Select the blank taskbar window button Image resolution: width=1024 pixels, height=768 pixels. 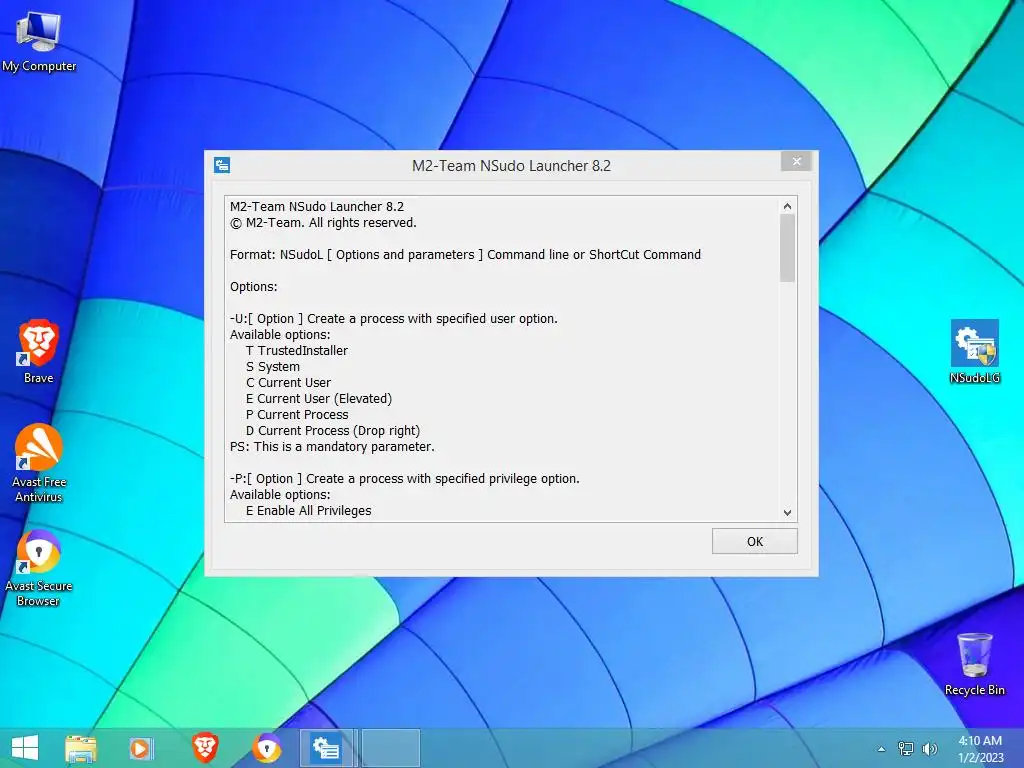pyautogui.click(x=391, y=748)
